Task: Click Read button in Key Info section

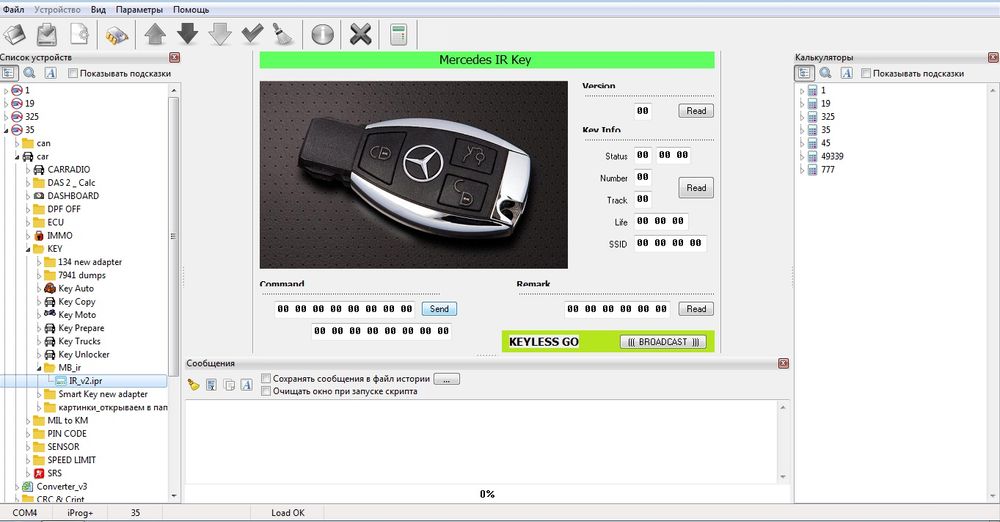Action: point(696,188)
